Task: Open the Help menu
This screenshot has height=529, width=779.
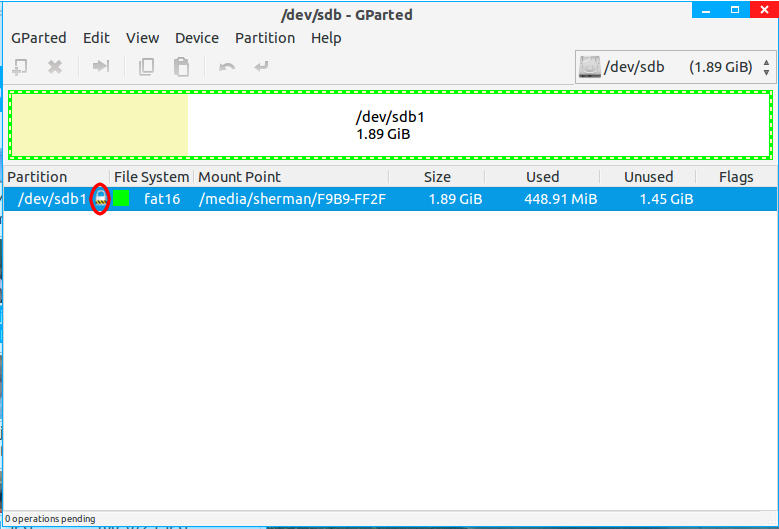Action: 326,38
